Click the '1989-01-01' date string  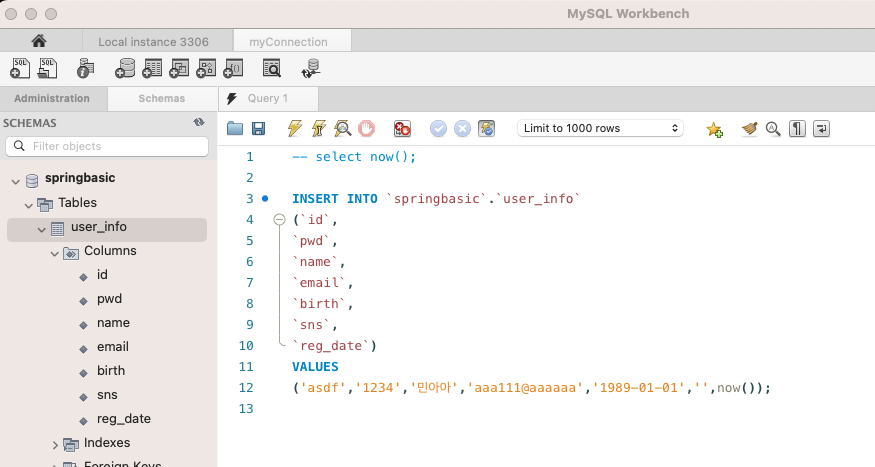[x=639, y=388]
